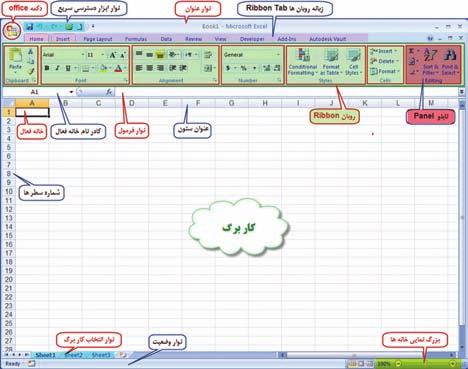The image size is (468, 369).
Task: Expand the Alignment group dialog launcher
Action: [x=215, y=80]
